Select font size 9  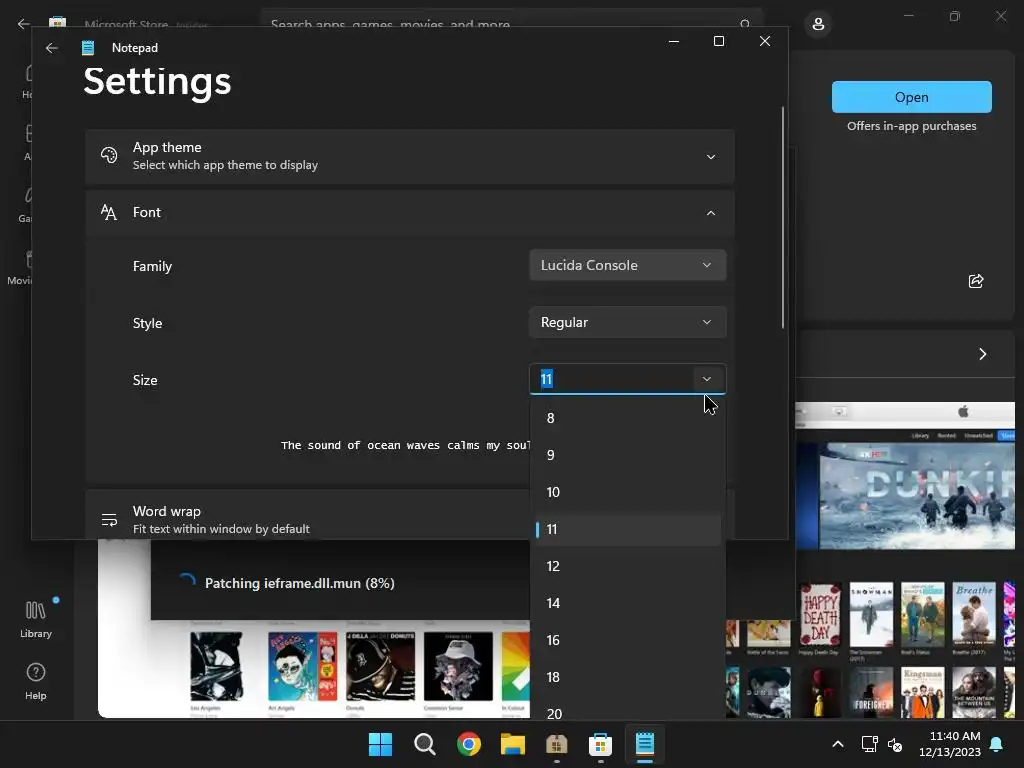[628, 455]
